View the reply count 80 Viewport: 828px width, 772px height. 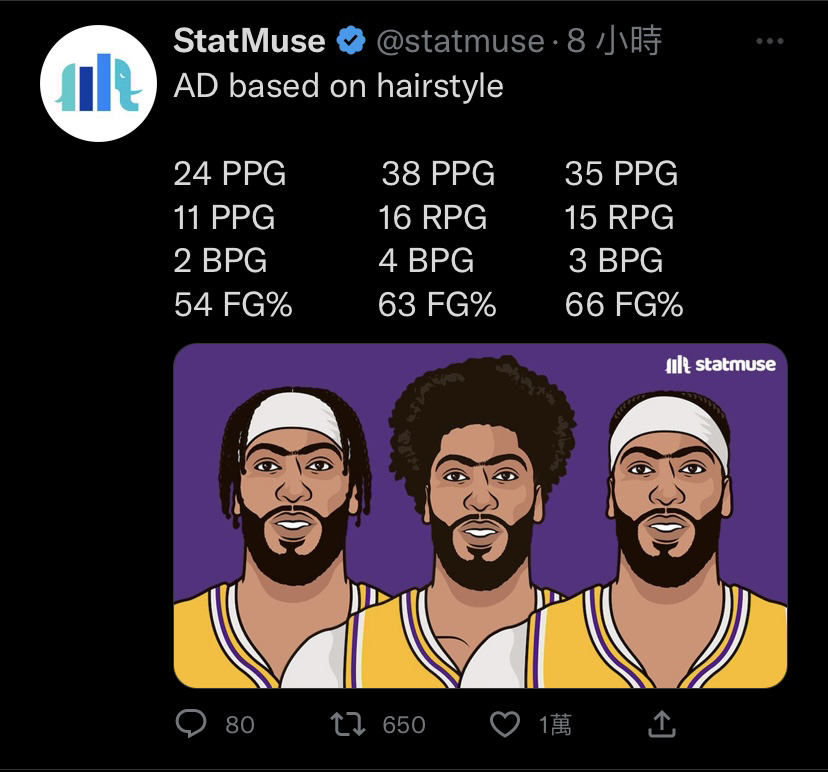240,724
